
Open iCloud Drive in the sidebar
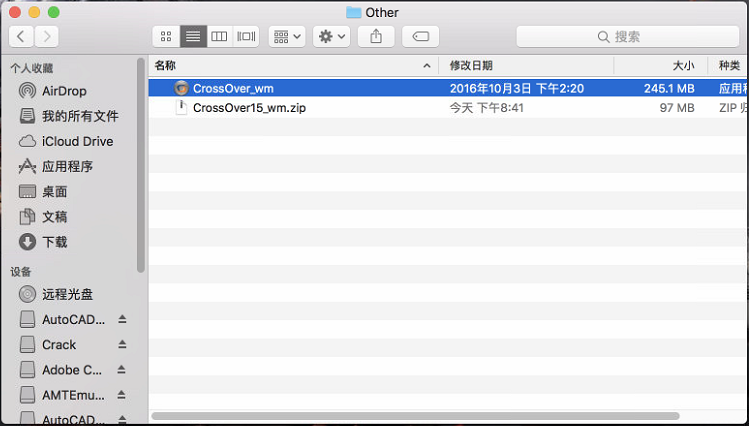(x=65, y=141)
